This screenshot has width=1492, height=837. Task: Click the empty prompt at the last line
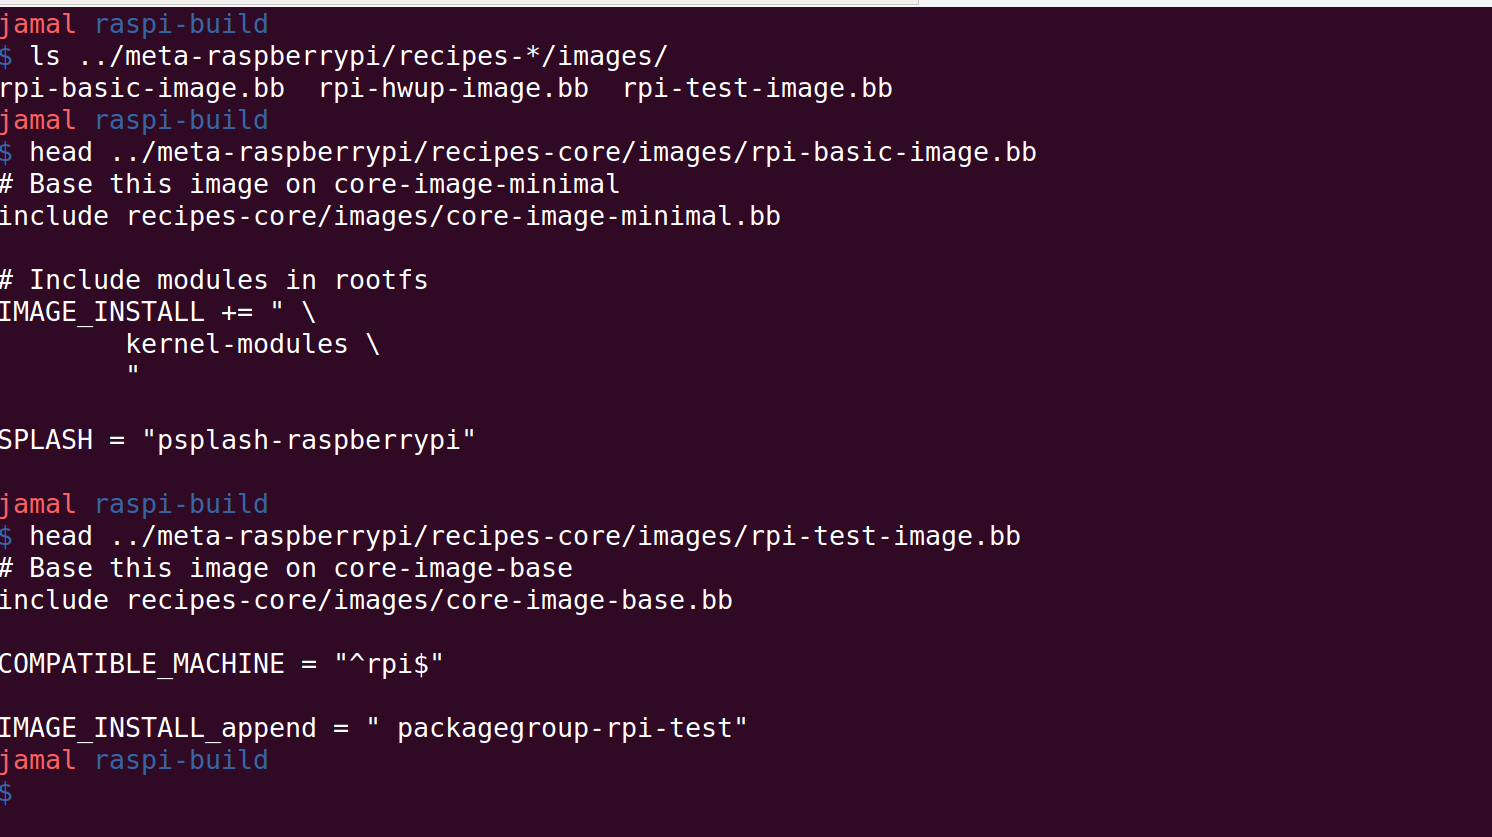click(7, 793)
